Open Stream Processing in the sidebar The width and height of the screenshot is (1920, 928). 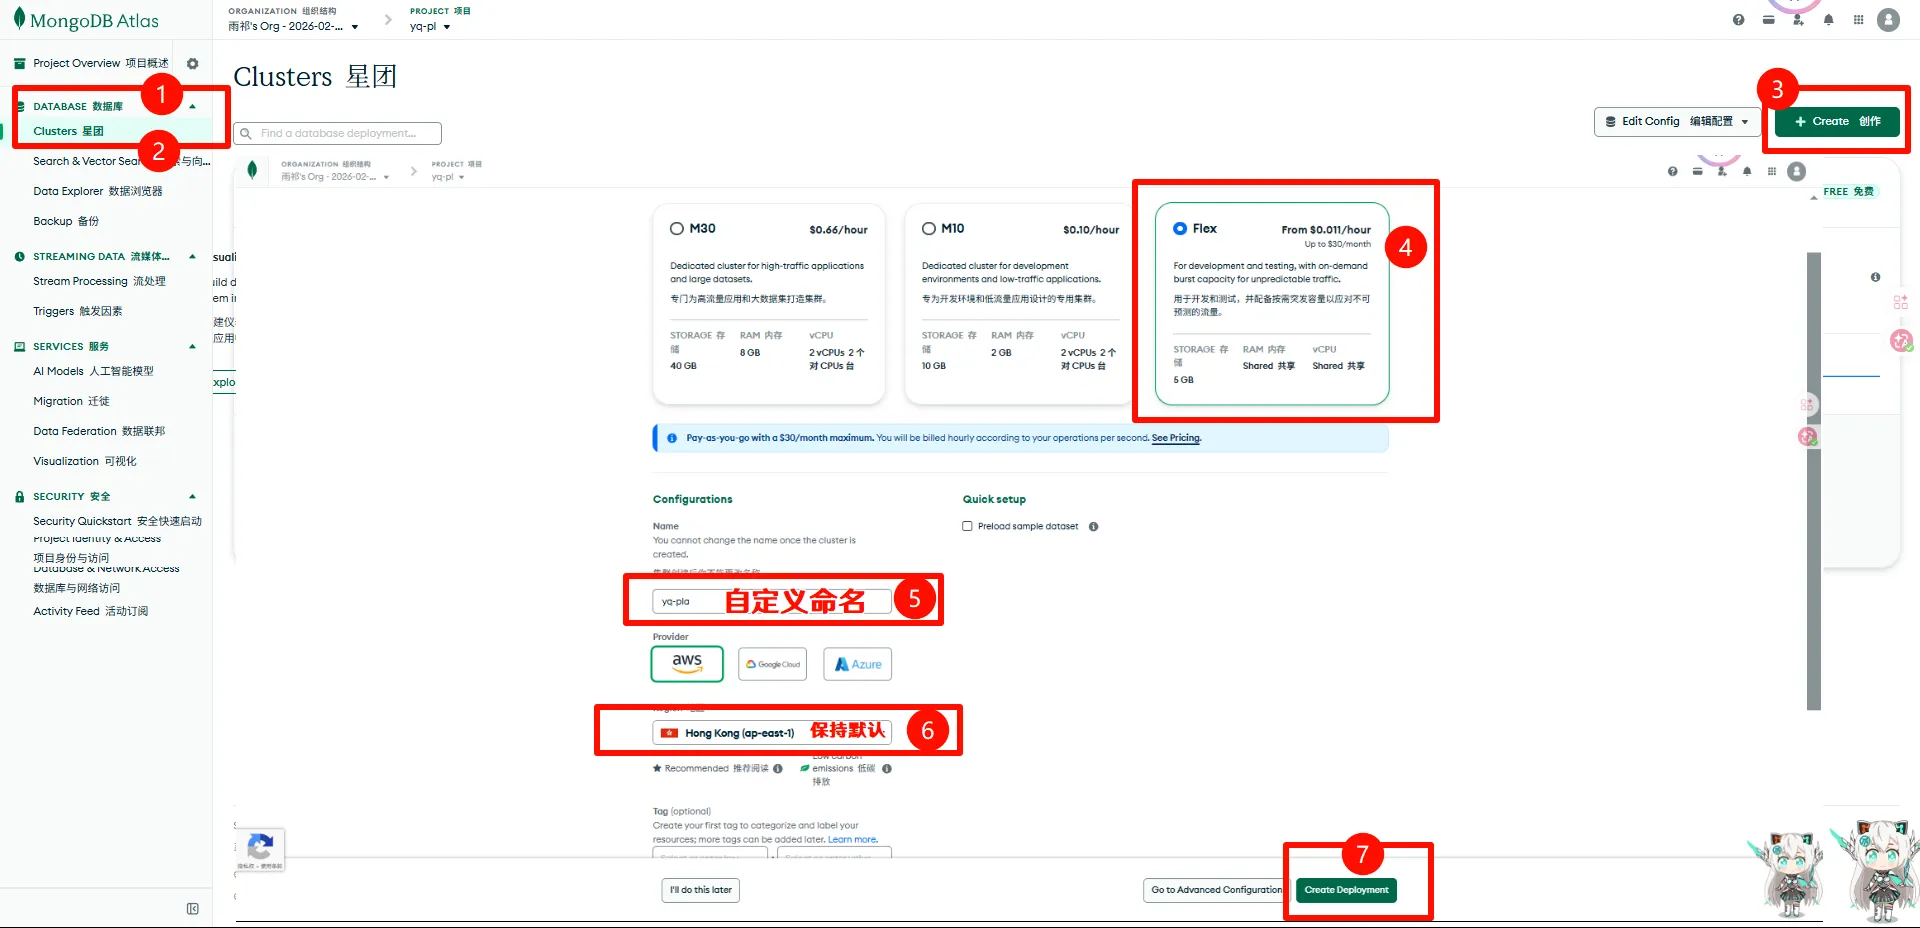[99, 282]
